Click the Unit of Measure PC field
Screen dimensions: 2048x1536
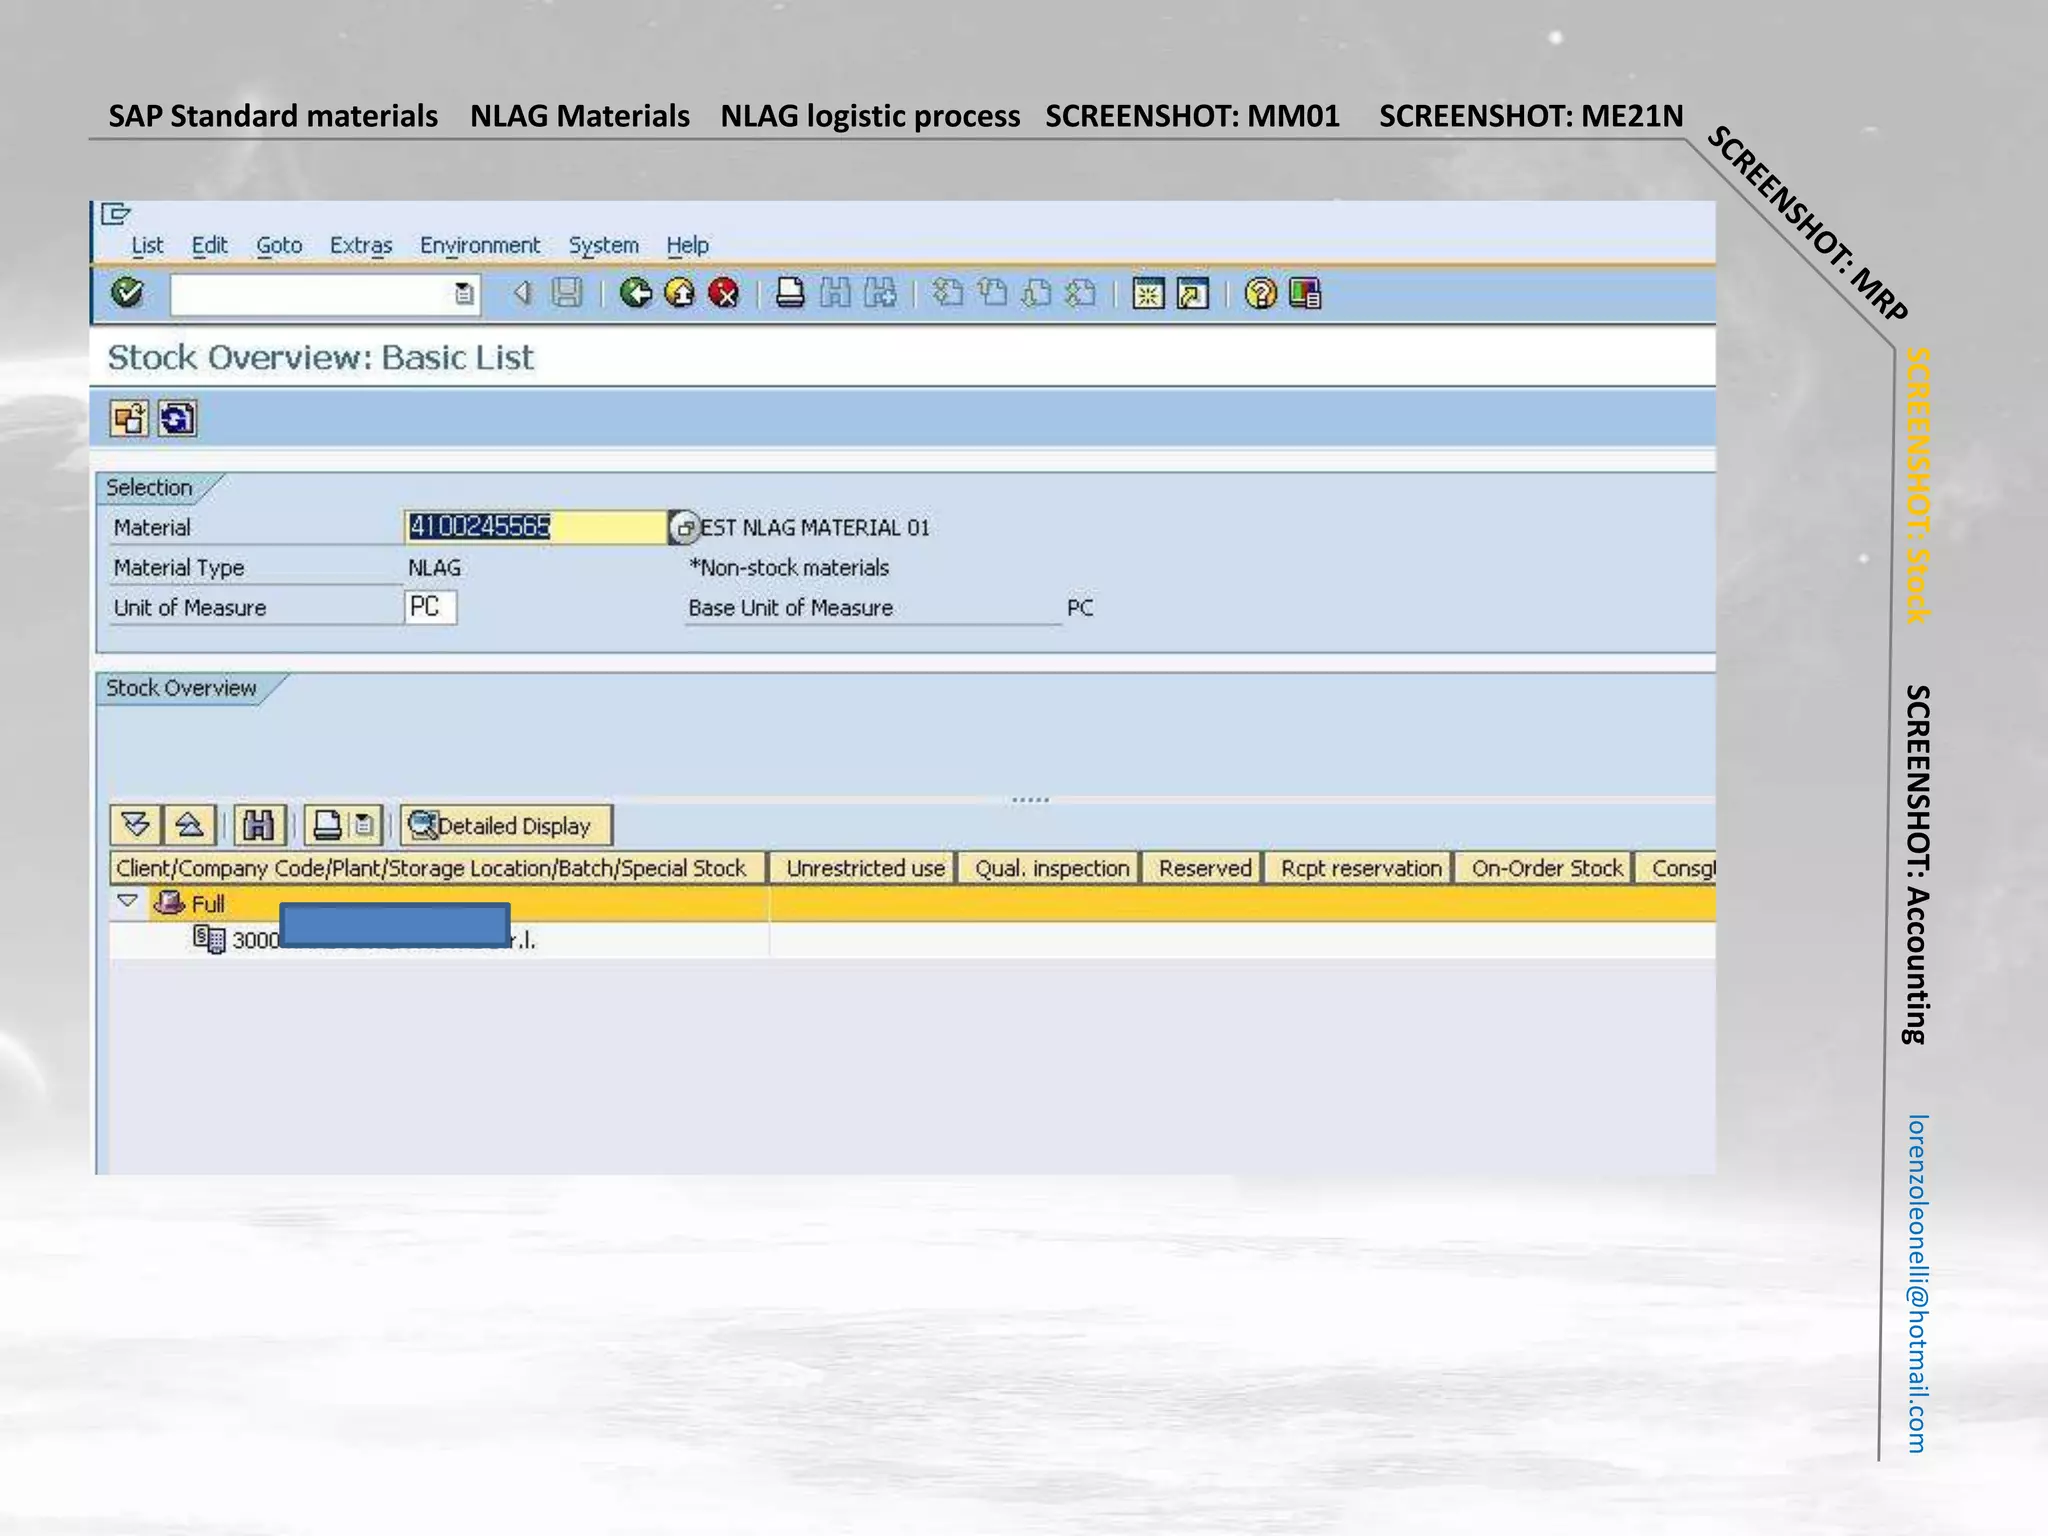[x=431, y=607]
